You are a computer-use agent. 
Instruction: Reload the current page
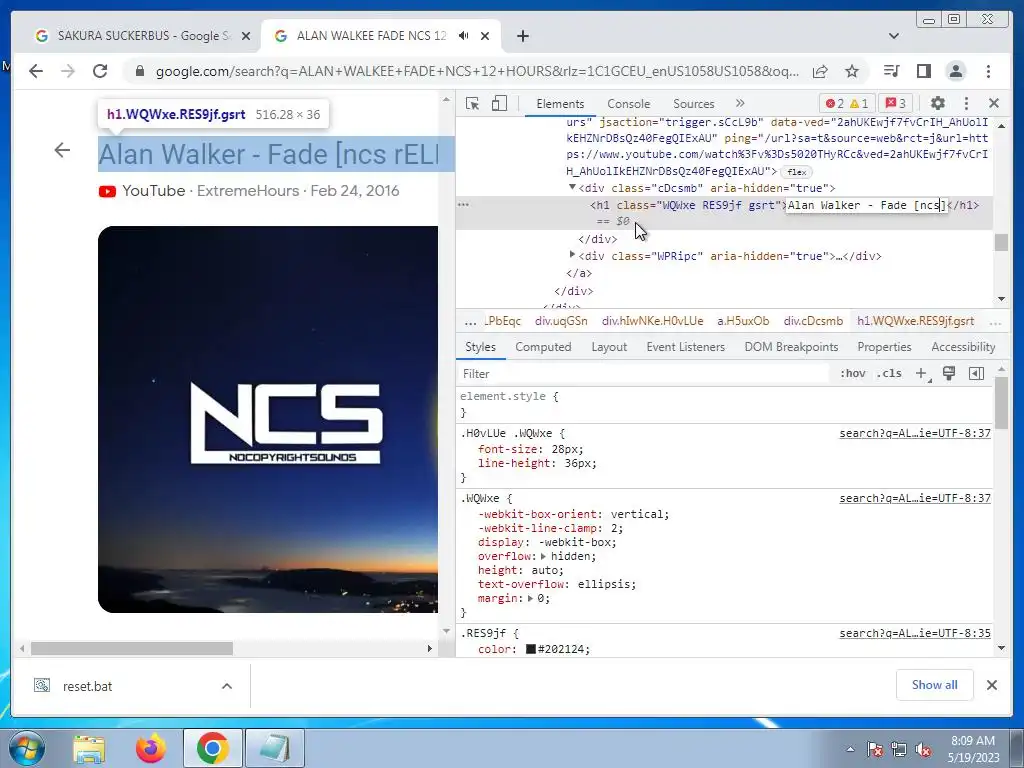tap(100, 71)
